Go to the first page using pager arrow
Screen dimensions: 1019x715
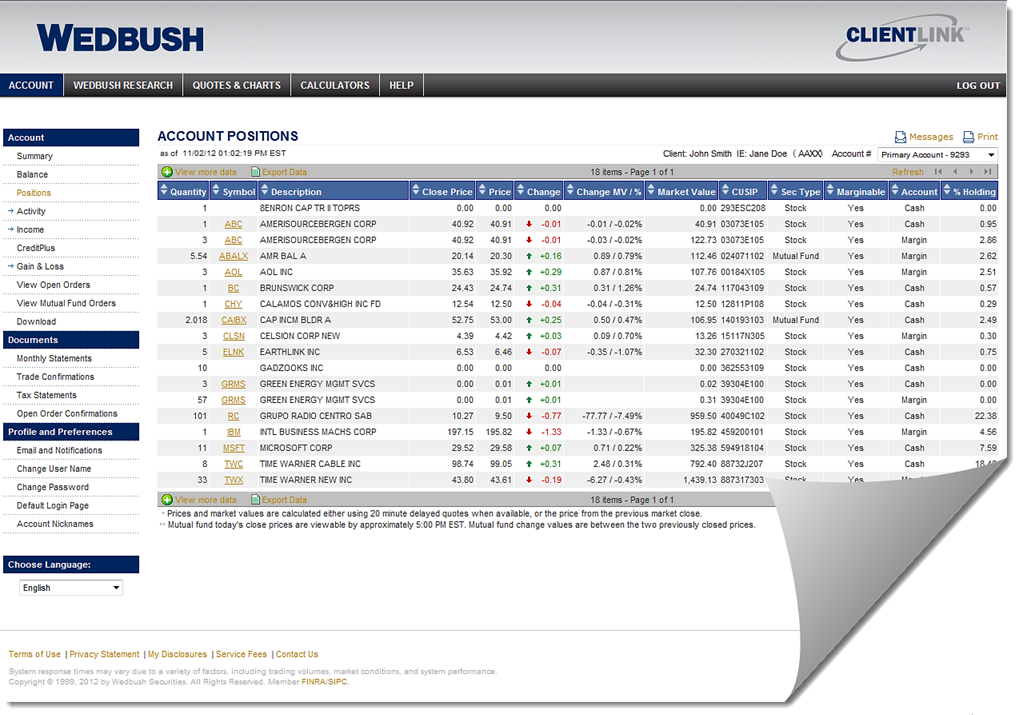click(x=938, y=172)
